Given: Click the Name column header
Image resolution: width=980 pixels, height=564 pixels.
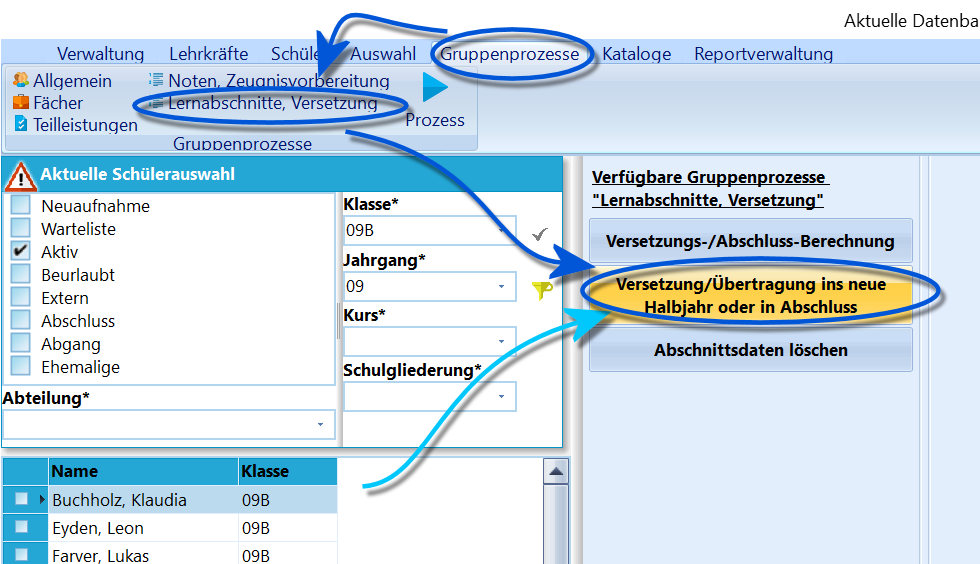Looking at the screenshot, I should tap(143, 471).
